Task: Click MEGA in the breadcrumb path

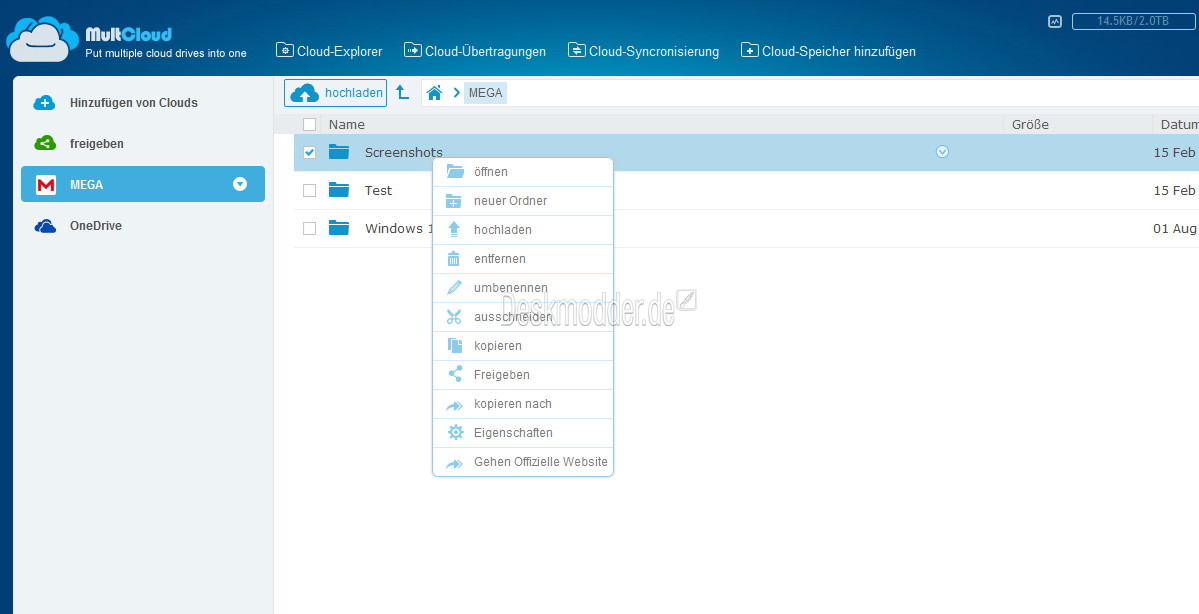Action: click(486, 93)
